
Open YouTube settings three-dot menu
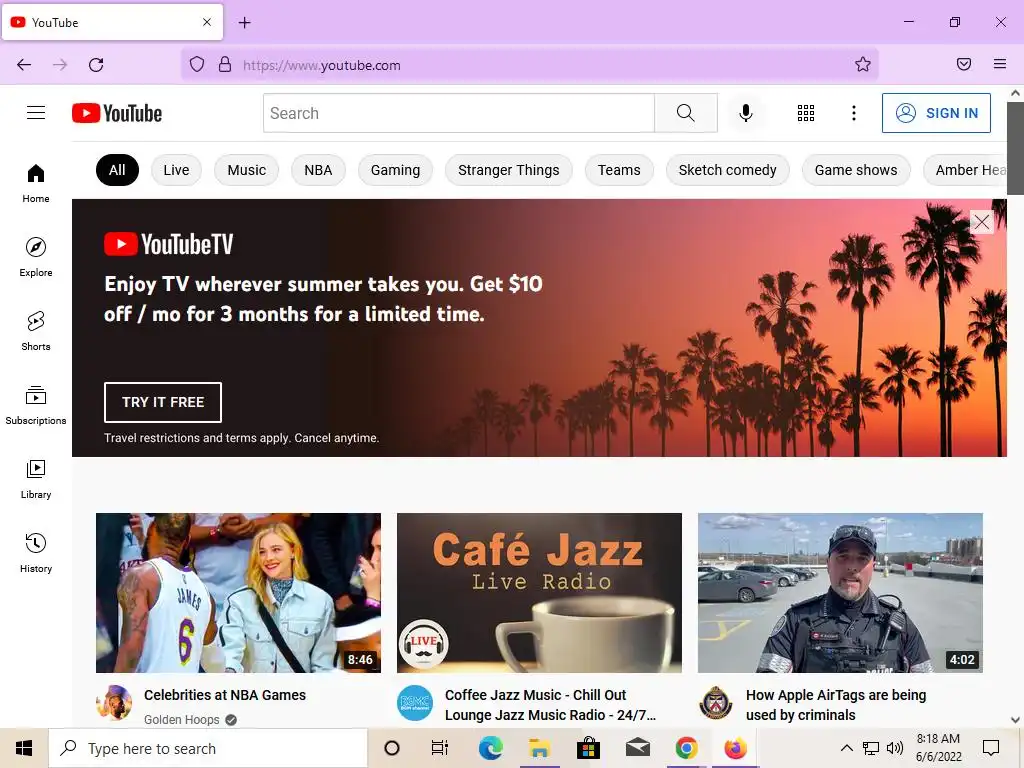pos(854,113)
